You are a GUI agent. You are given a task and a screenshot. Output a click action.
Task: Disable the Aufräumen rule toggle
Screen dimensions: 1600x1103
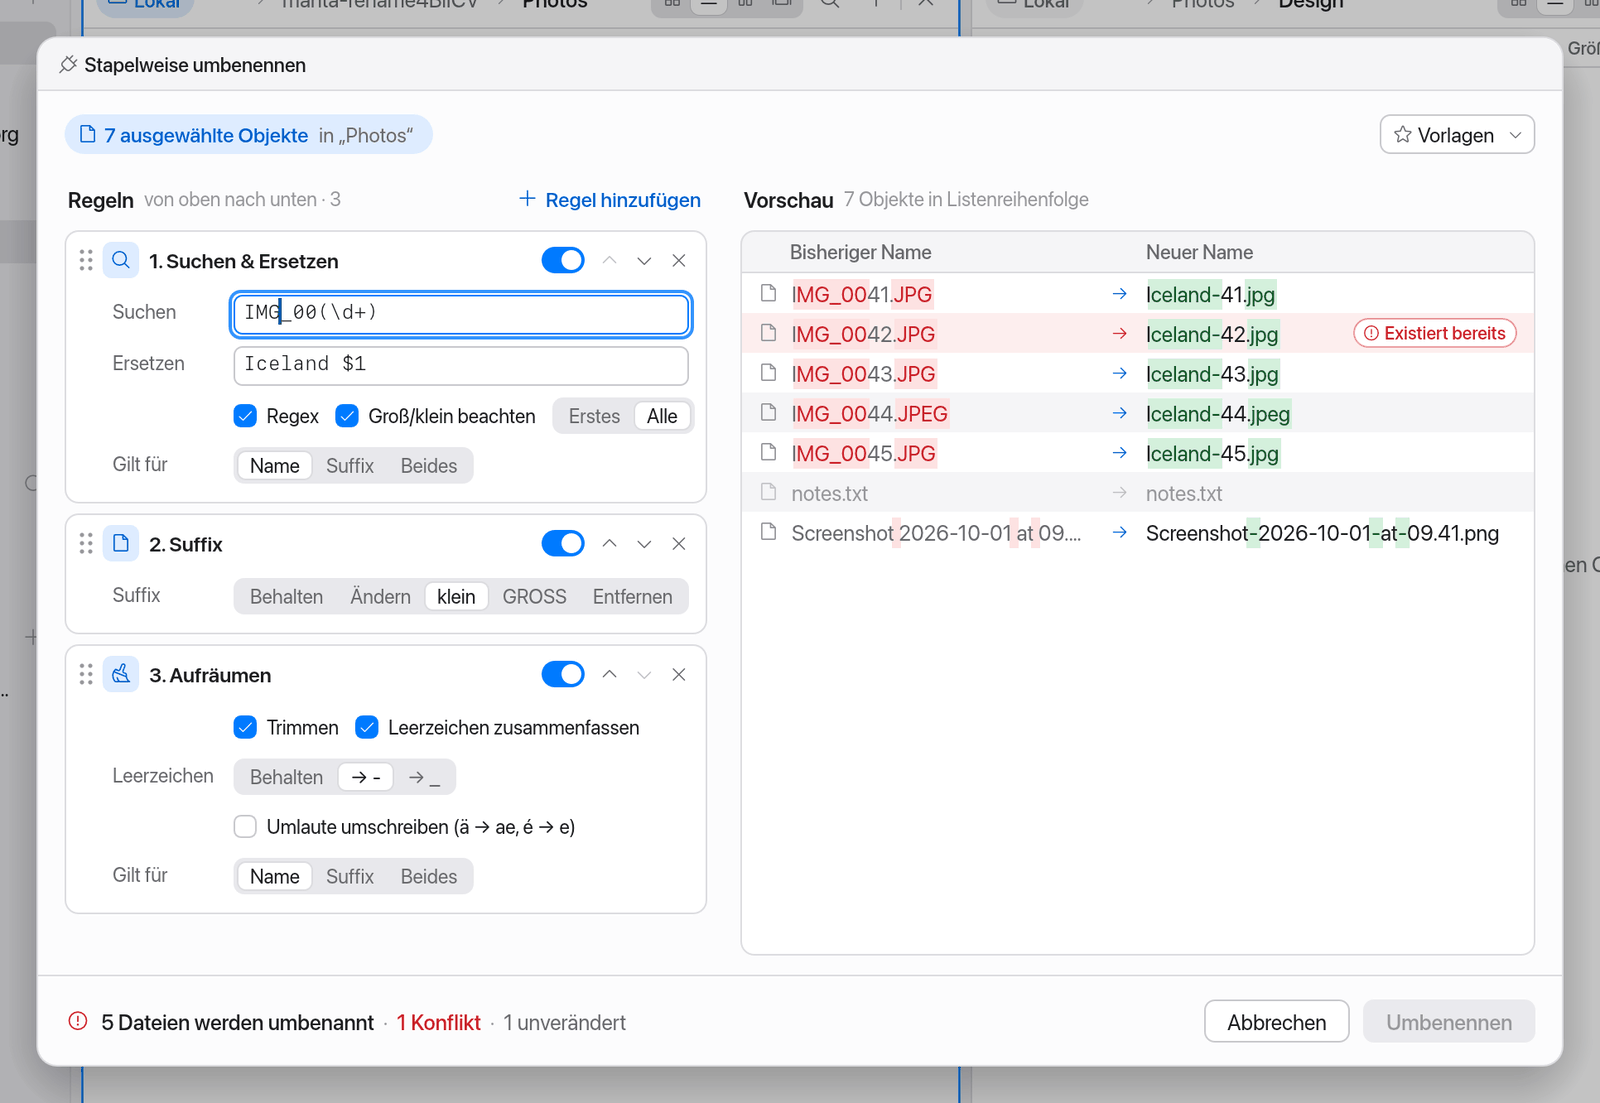coord(563,675)
